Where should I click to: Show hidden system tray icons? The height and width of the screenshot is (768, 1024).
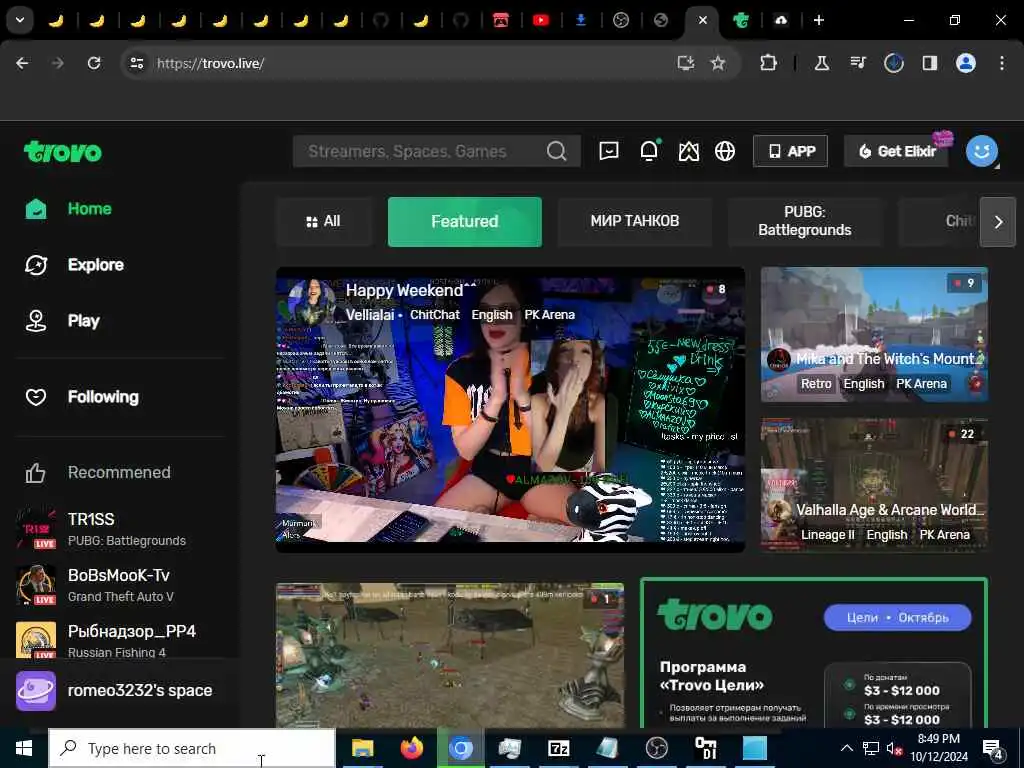846,748
